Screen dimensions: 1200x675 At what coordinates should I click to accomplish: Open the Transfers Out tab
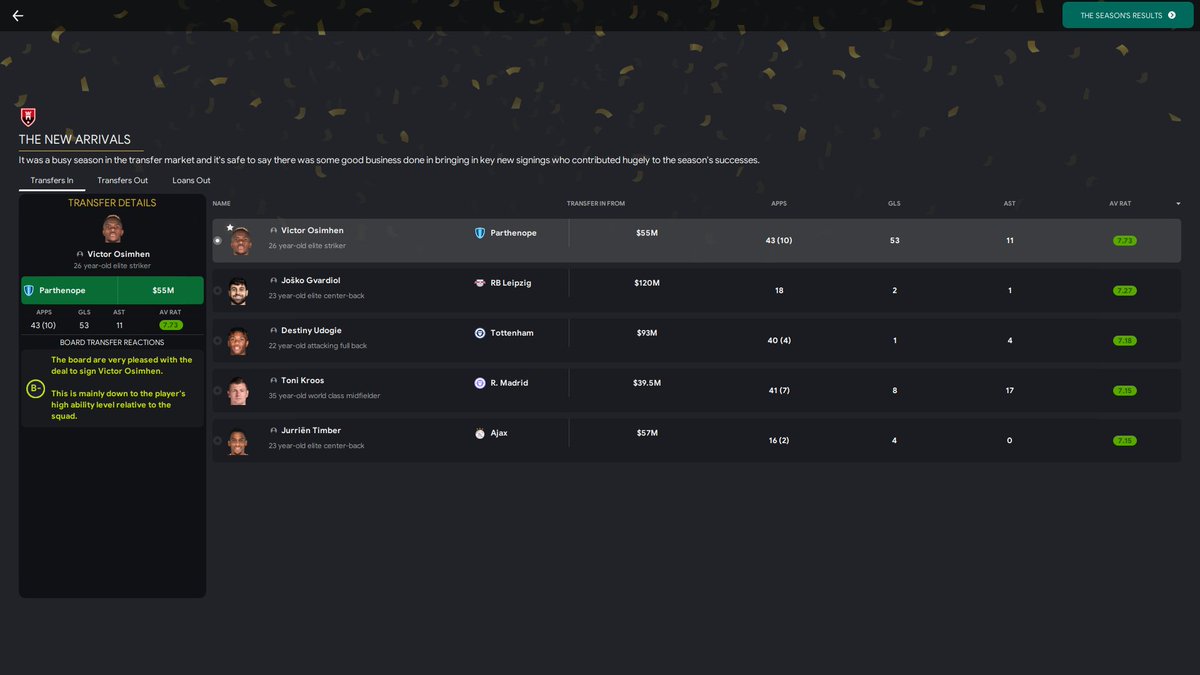click(x=123, y=180)
